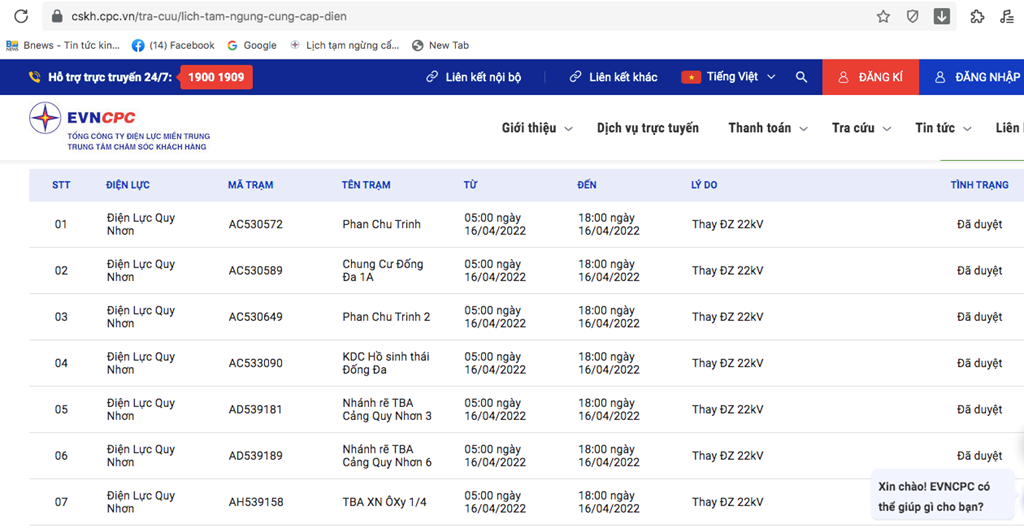The image size is (1024, 532).
Task: Click the EVNCPC logo
Action: click(120, 127)
